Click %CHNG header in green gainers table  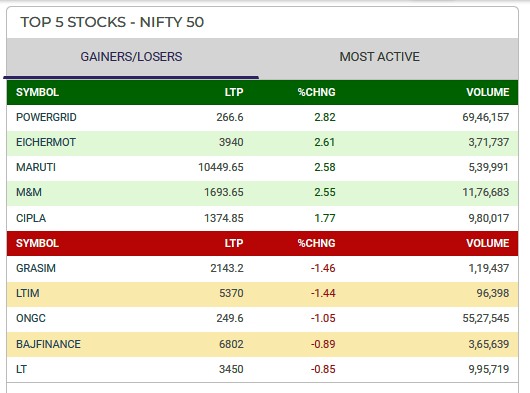[x=316, y=92]
